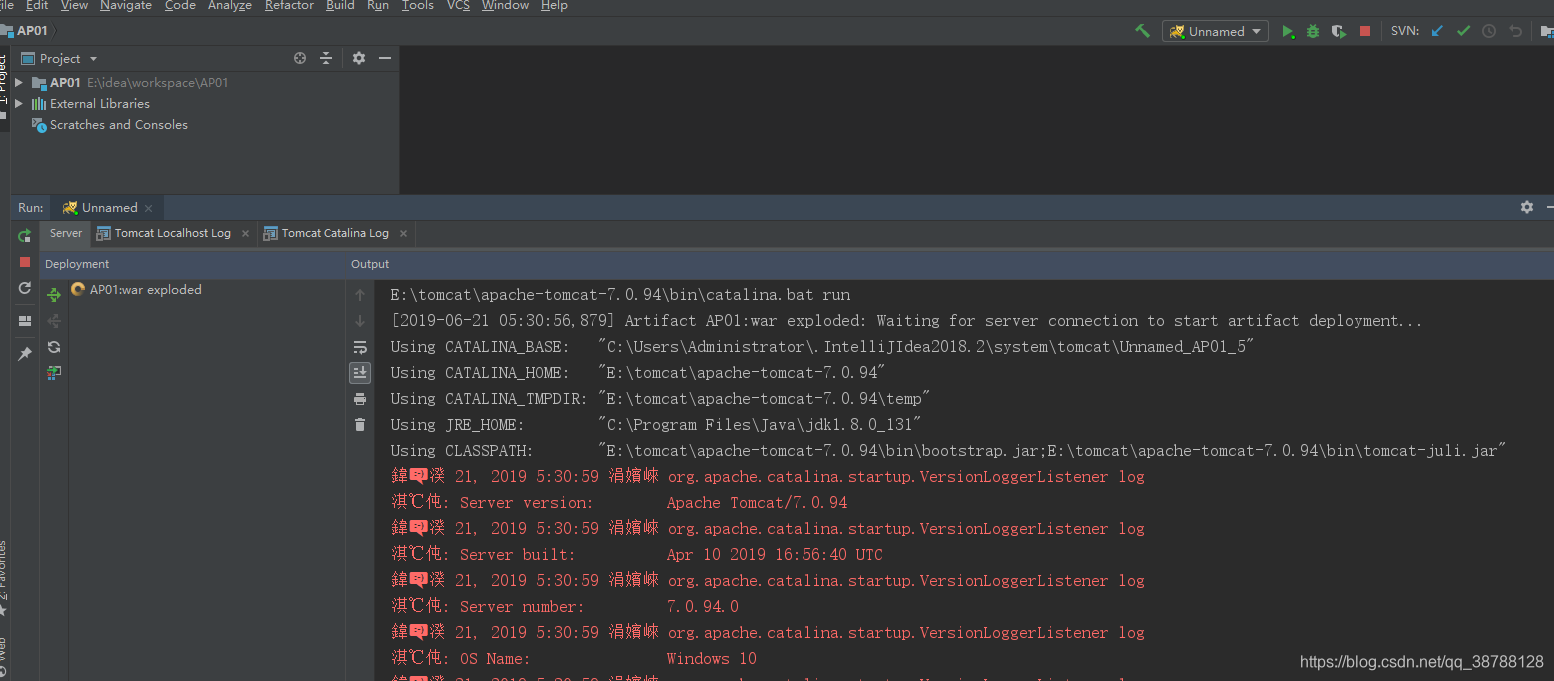
Task: Switch to the Tomcat Catalina Log tab
Action: (x=335, y=233)
